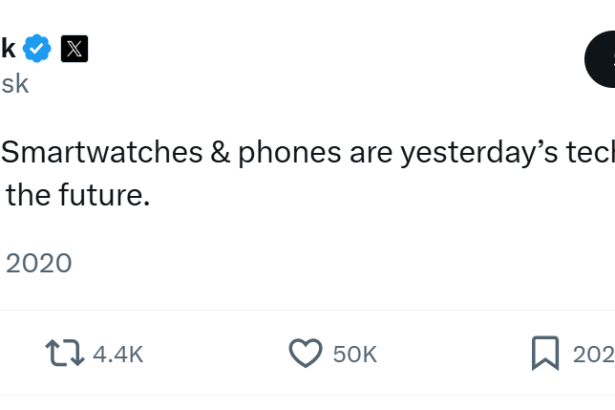Screen dimensions: 615x410
Task: Open the profile via the gray handle
Action: coord(15,84)
